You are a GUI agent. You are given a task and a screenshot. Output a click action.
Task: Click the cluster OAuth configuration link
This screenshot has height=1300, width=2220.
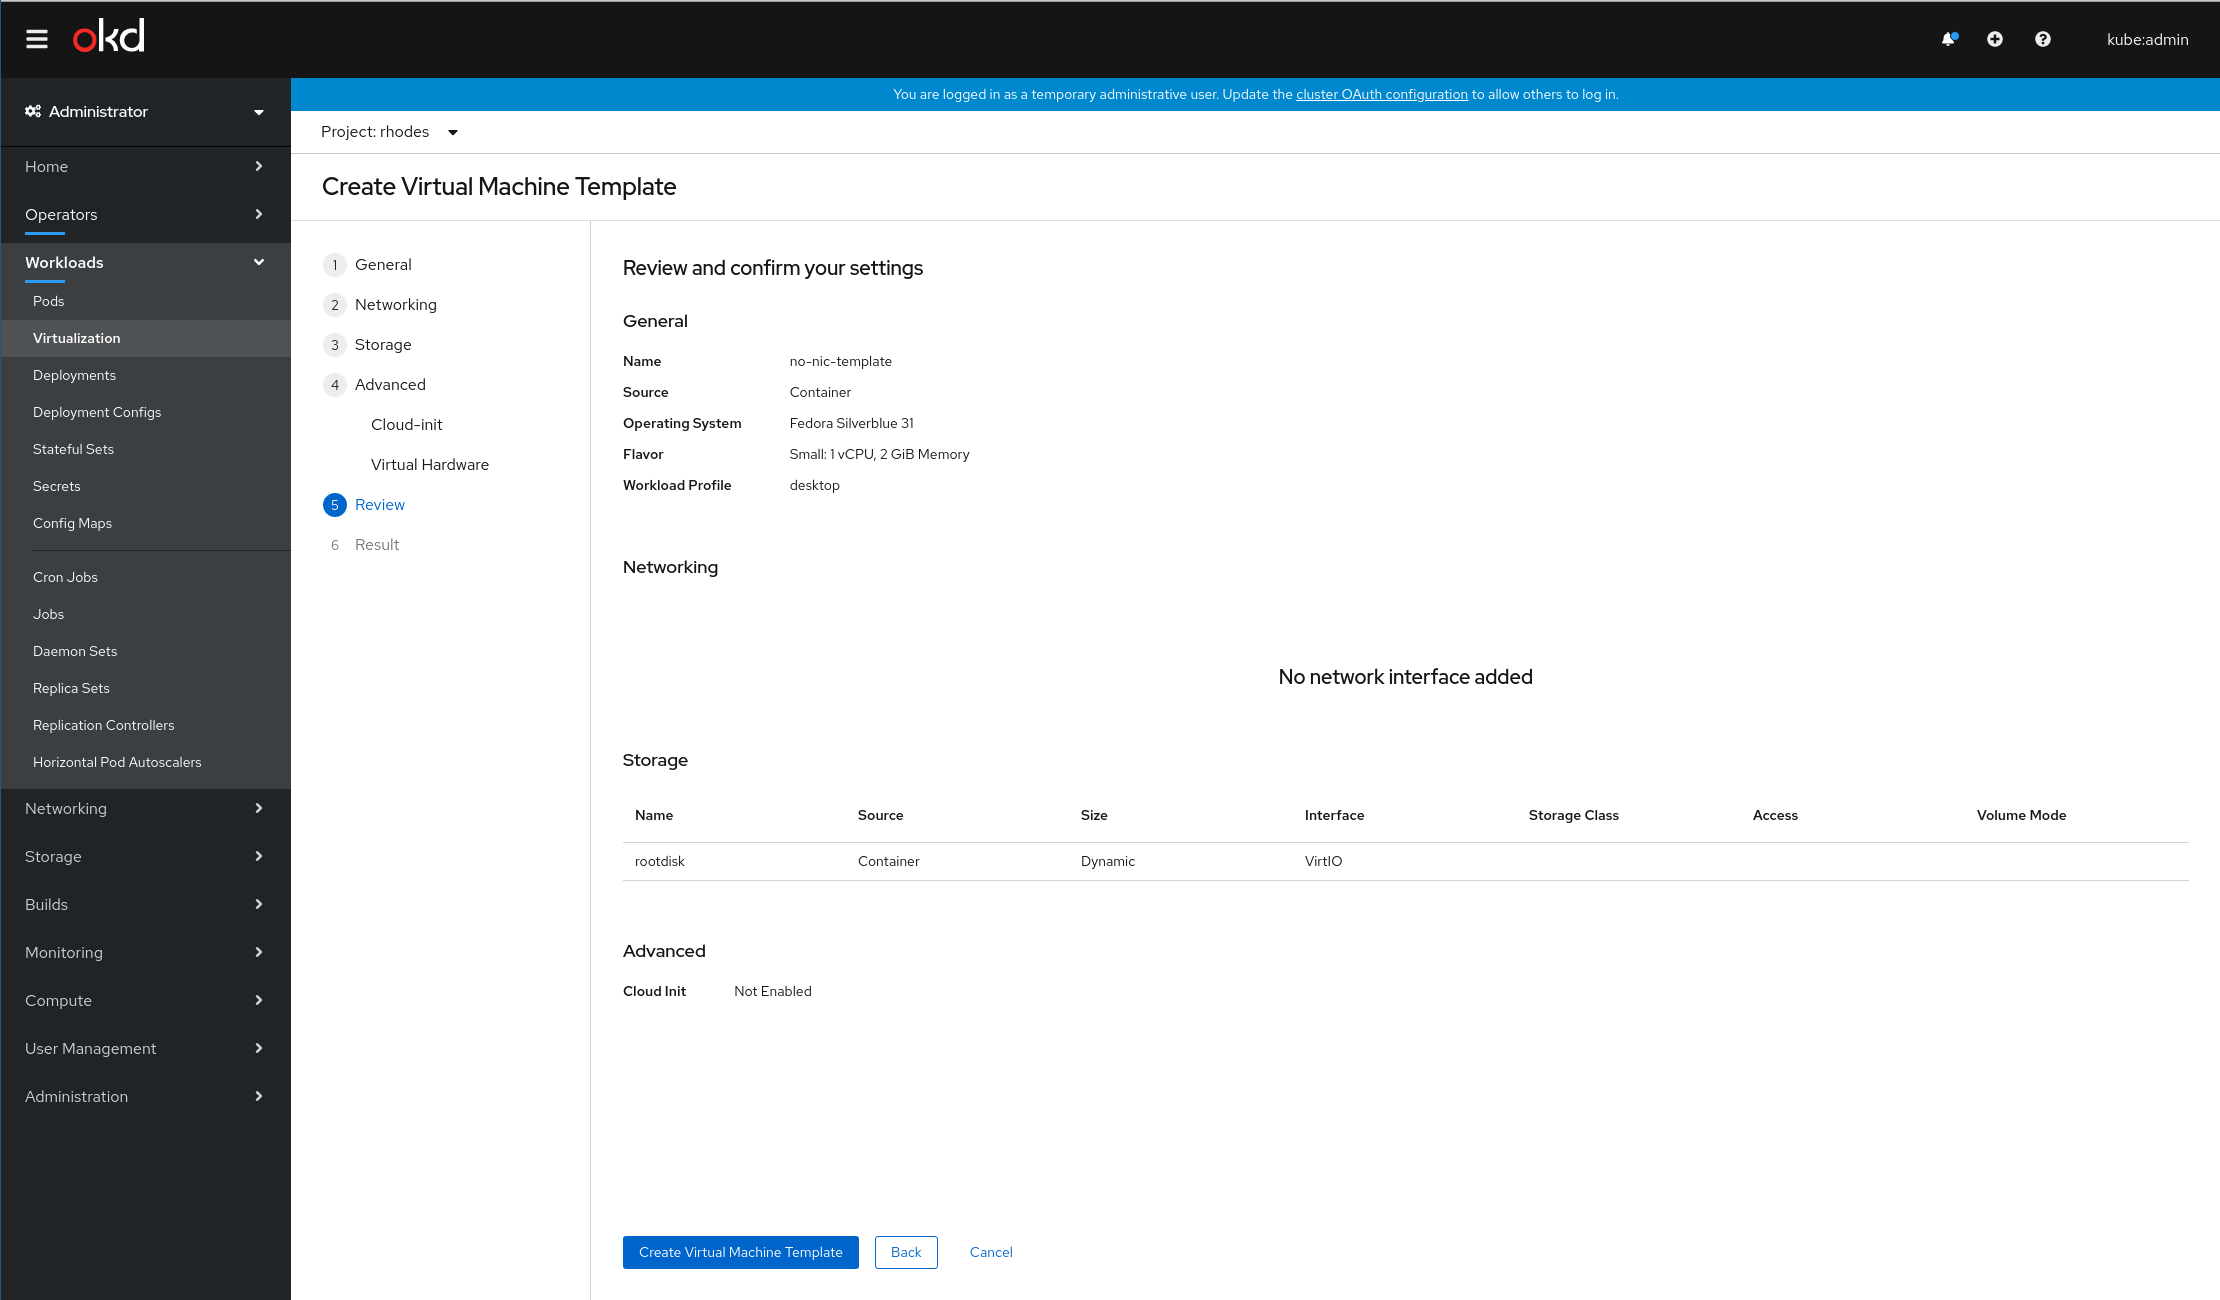(1382, 95)
